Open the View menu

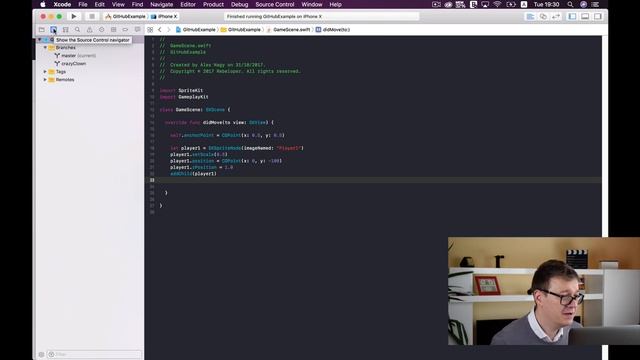click(x=118, y=4)
